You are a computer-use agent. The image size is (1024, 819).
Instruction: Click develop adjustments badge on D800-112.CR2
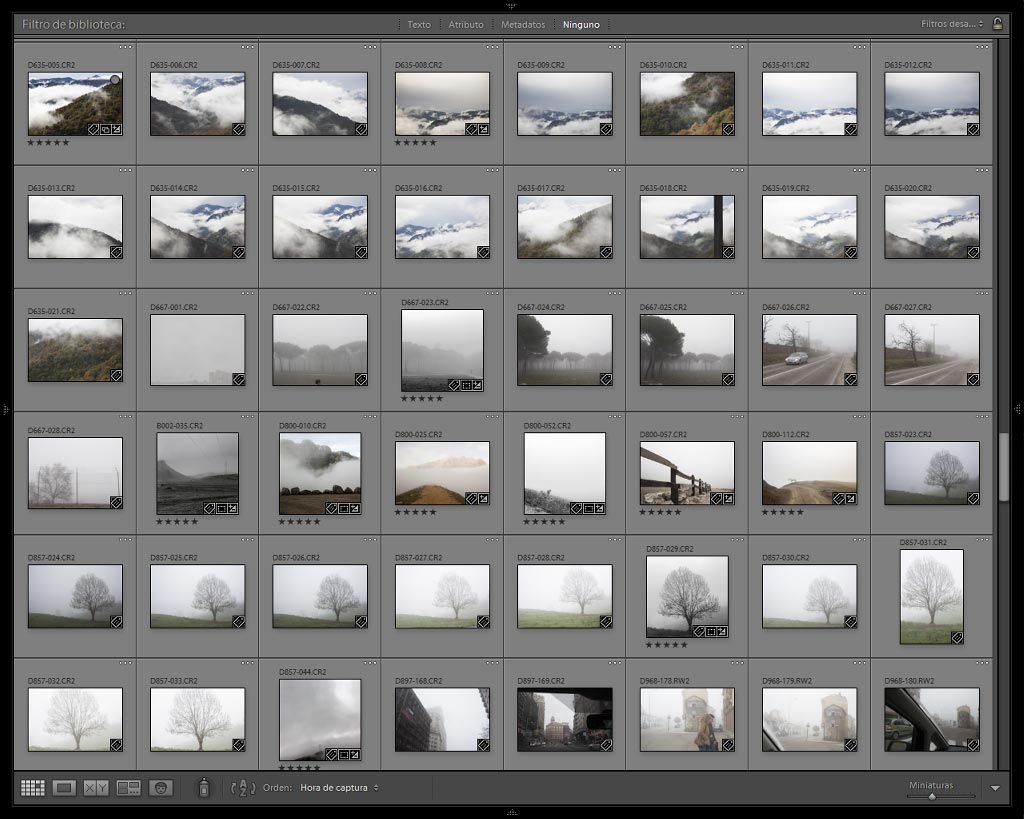click(x=851, y=498)
